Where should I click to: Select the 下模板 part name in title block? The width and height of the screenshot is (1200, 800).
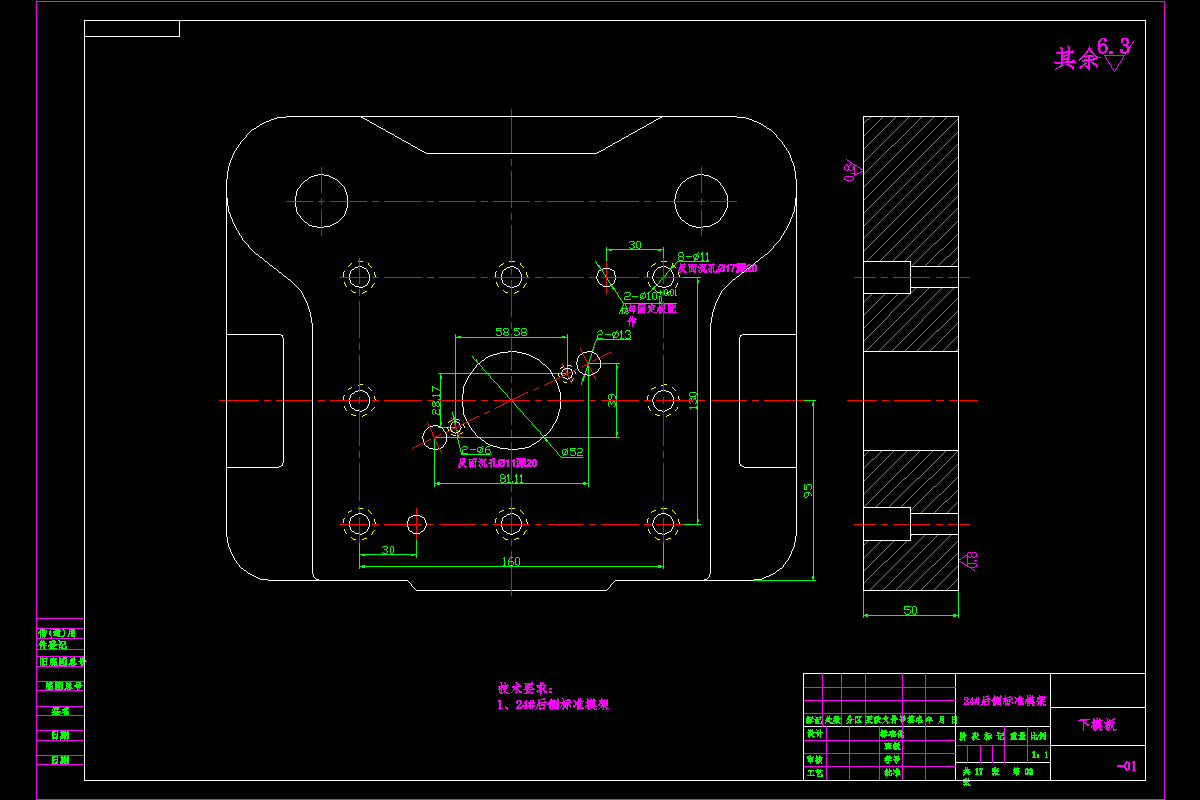coord(1097,725)
